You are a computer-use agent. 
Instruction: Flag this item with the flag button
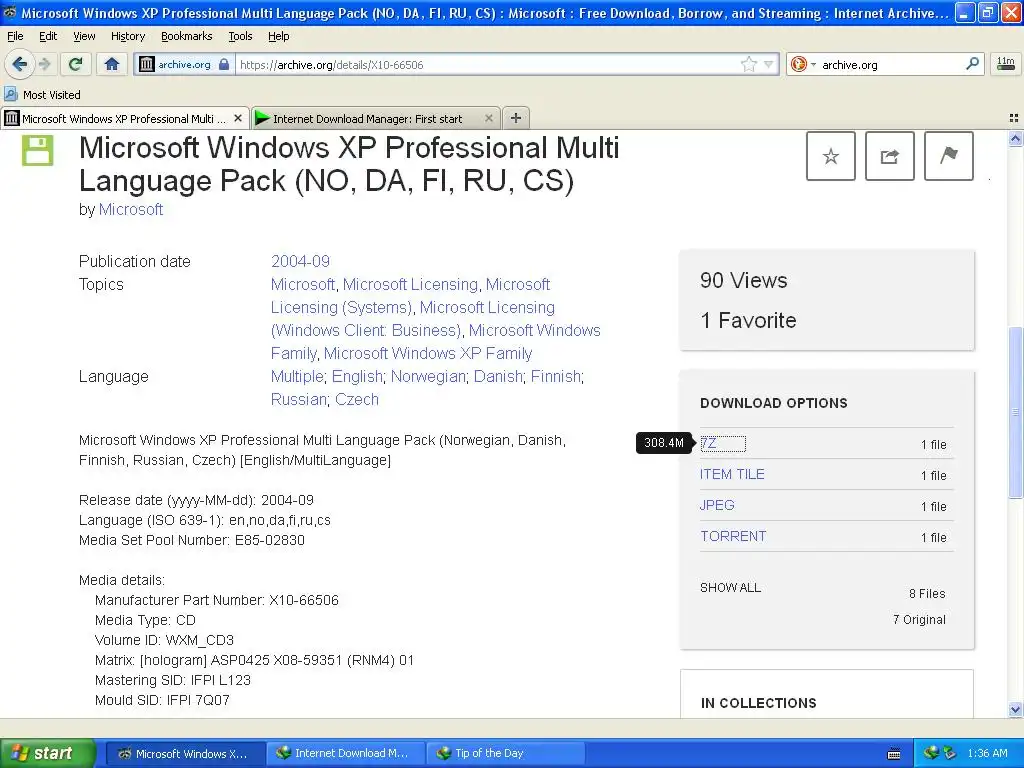pos(949,156)
